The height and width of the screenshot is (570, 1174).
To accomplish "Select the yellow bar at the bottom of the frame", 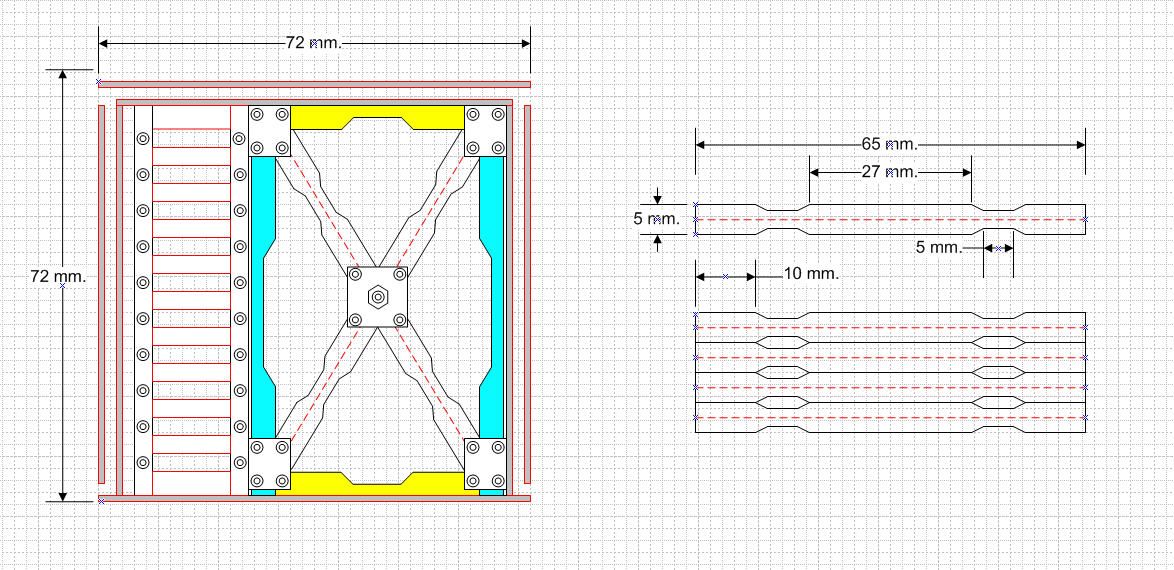I will click(x=377, y=483).
